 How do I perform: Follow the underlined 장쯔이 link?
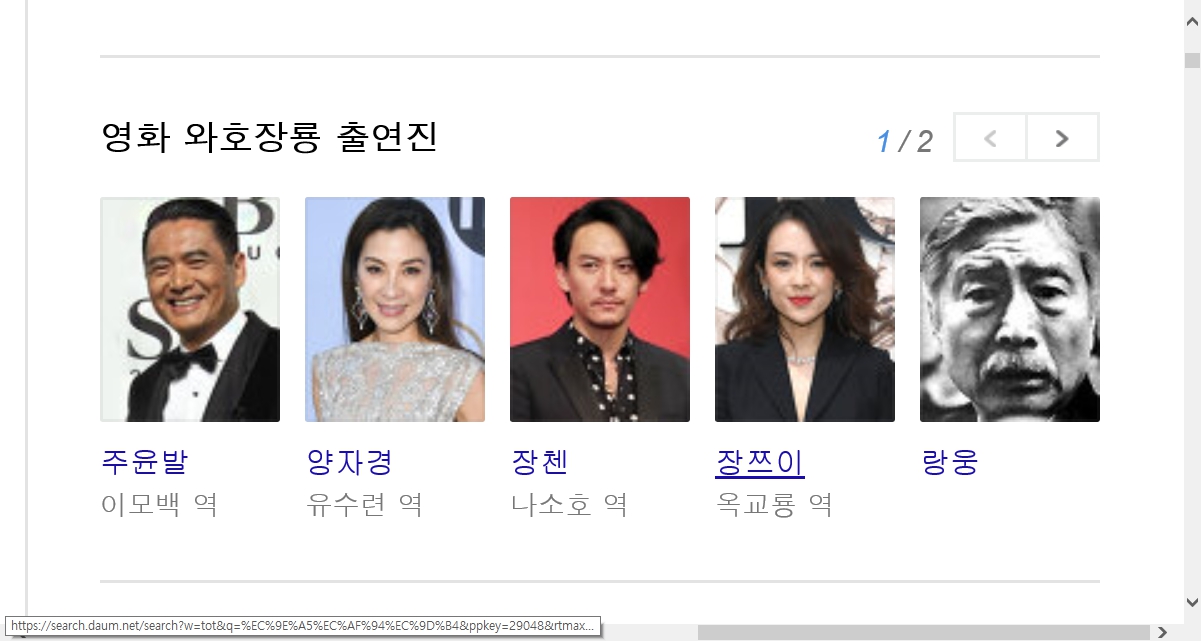click(x=760, y=463)
